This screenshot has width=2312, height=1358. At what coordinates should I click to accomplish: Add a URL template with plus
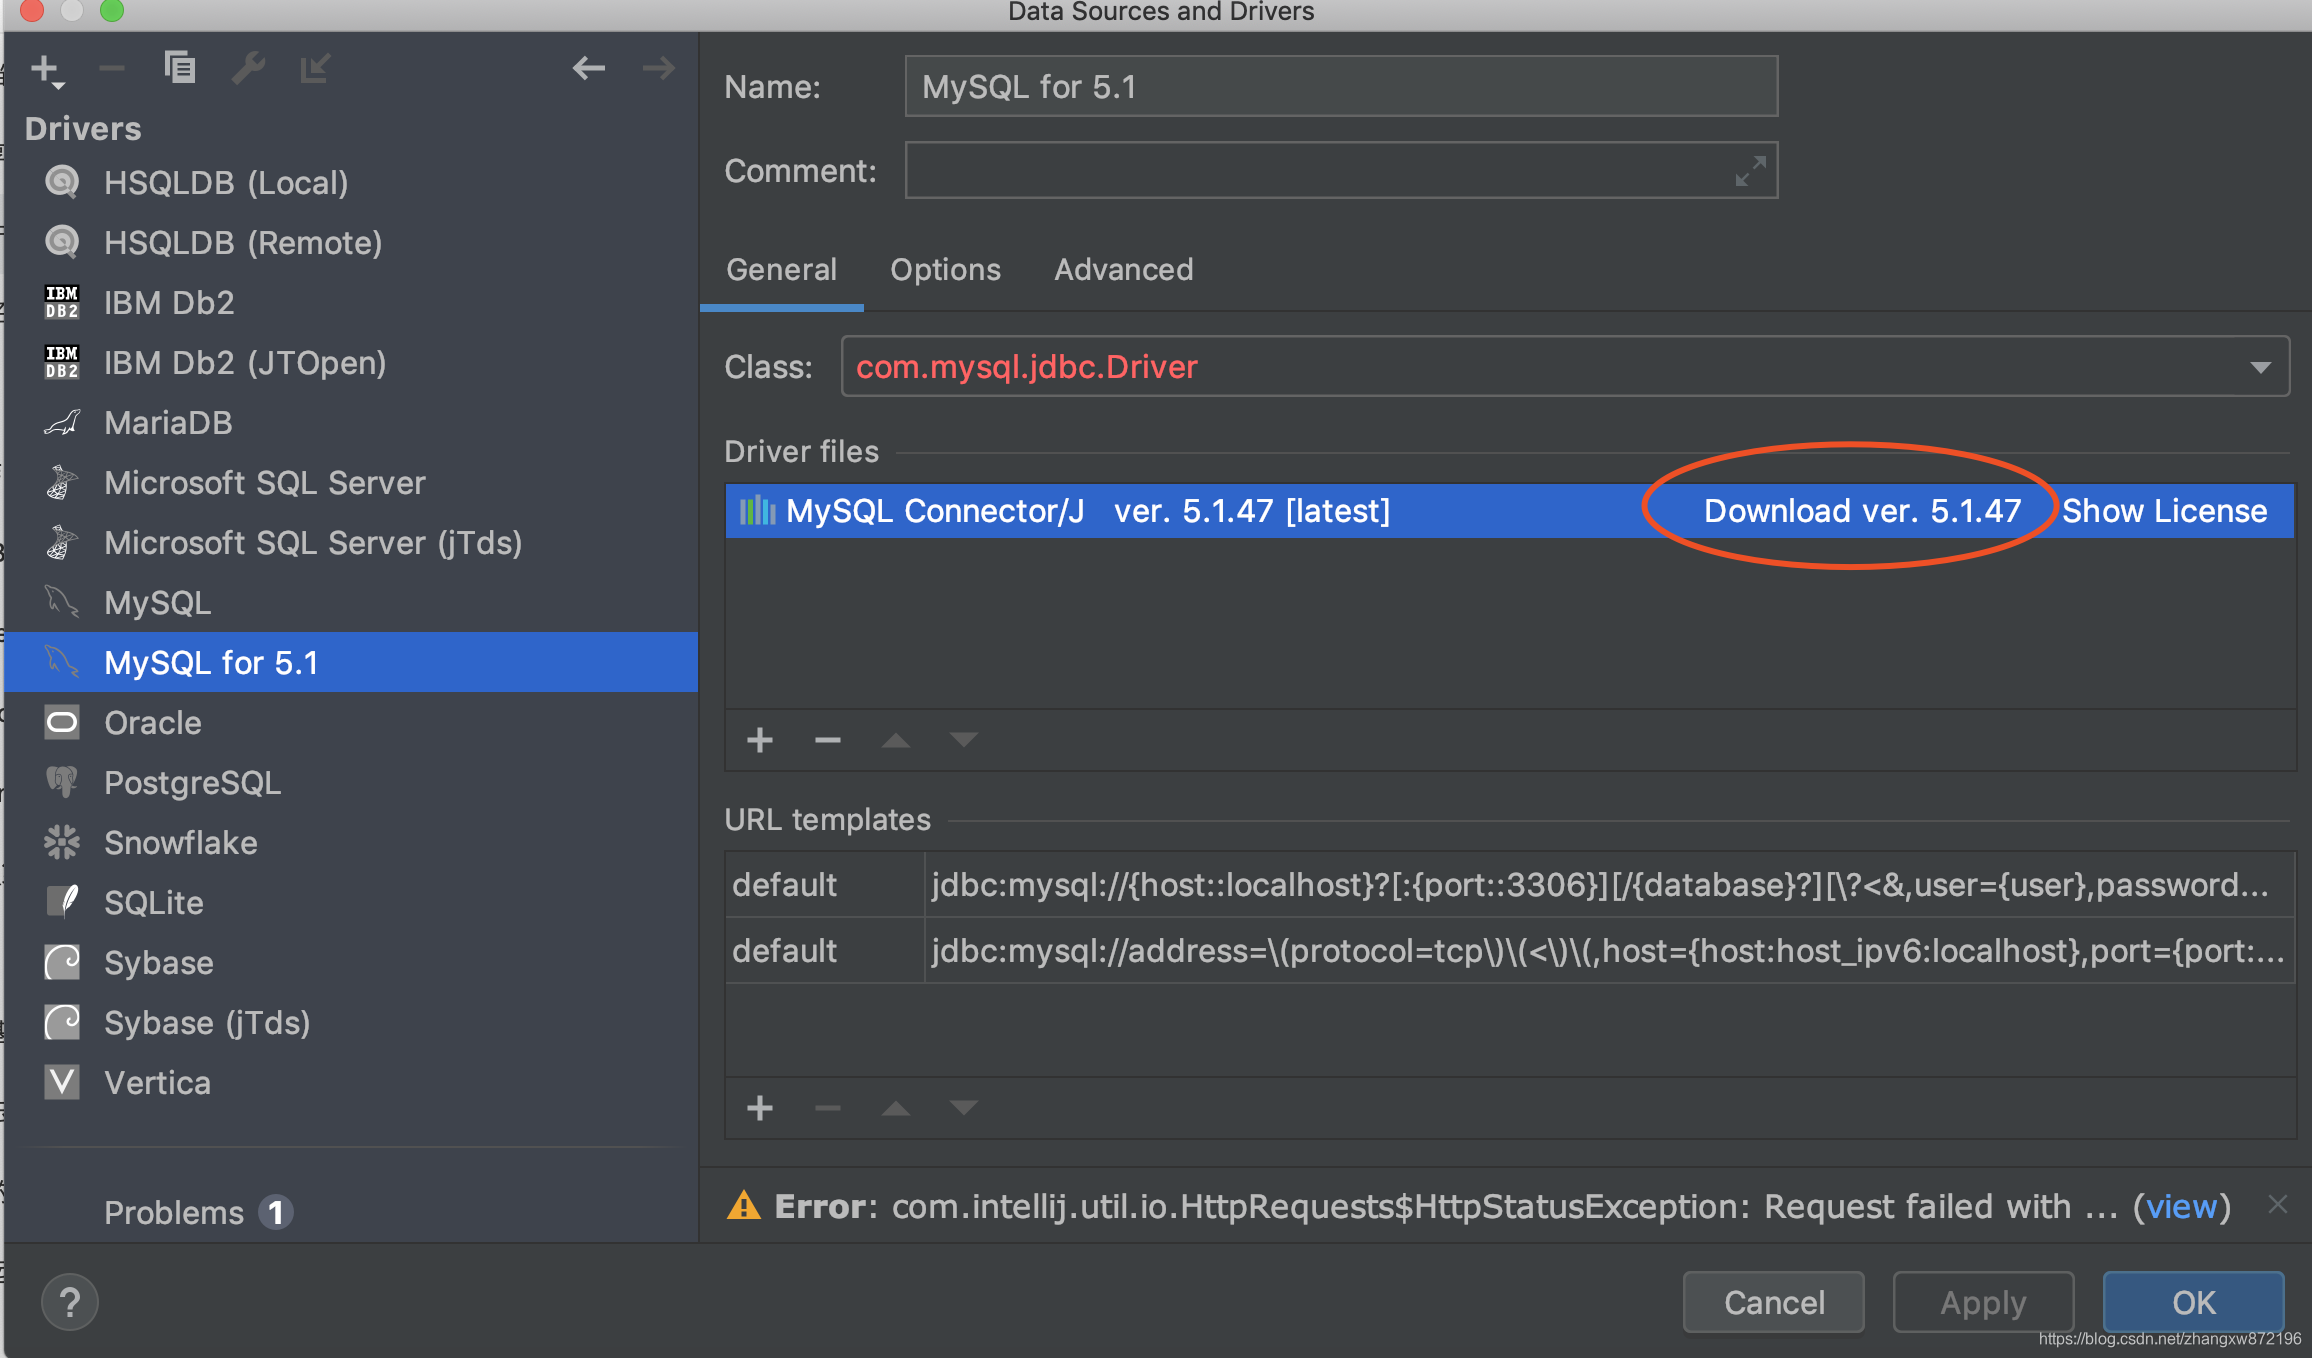tap(760, 1108)
